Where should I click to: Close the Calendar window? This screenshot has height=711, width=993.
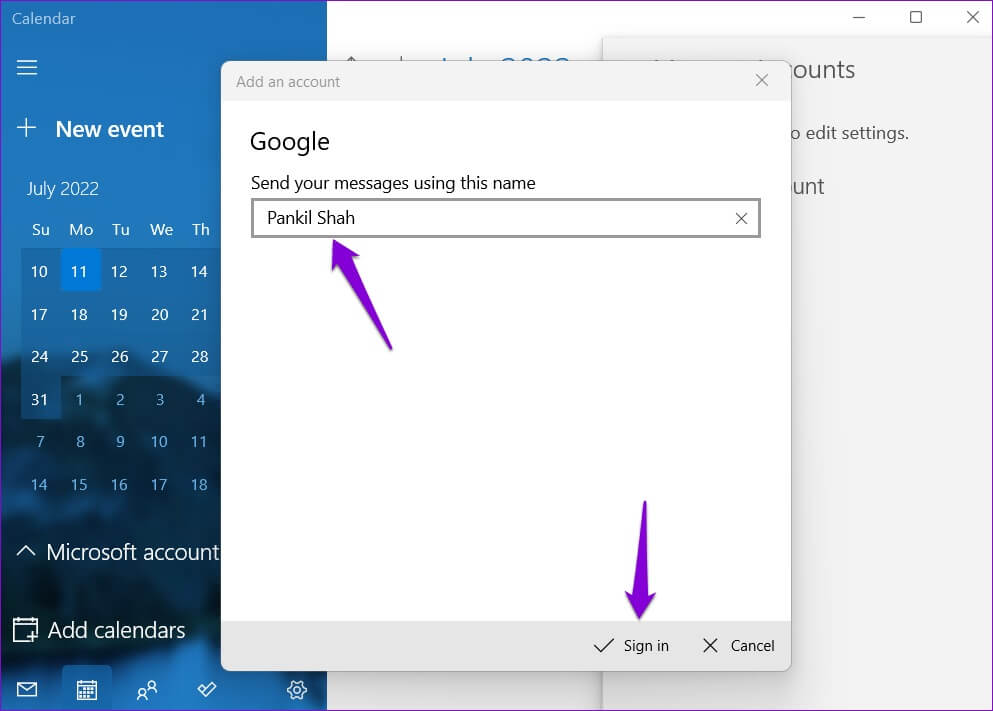click(973, 17)
